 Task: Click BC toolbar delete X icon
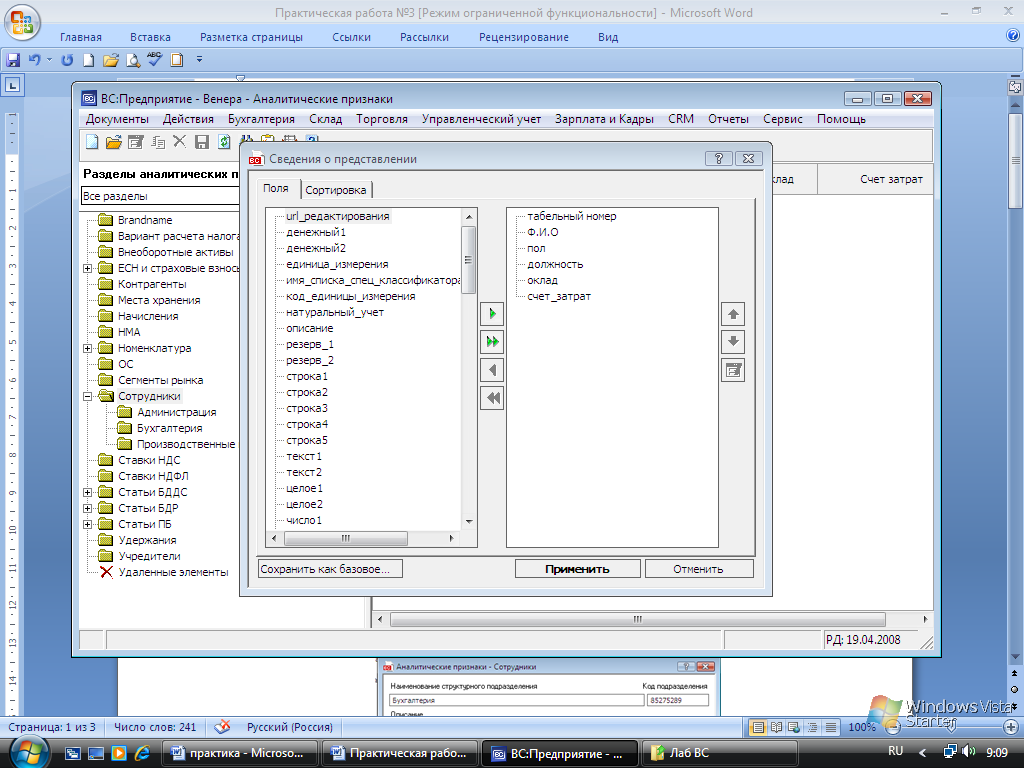[x=180, y=141]
